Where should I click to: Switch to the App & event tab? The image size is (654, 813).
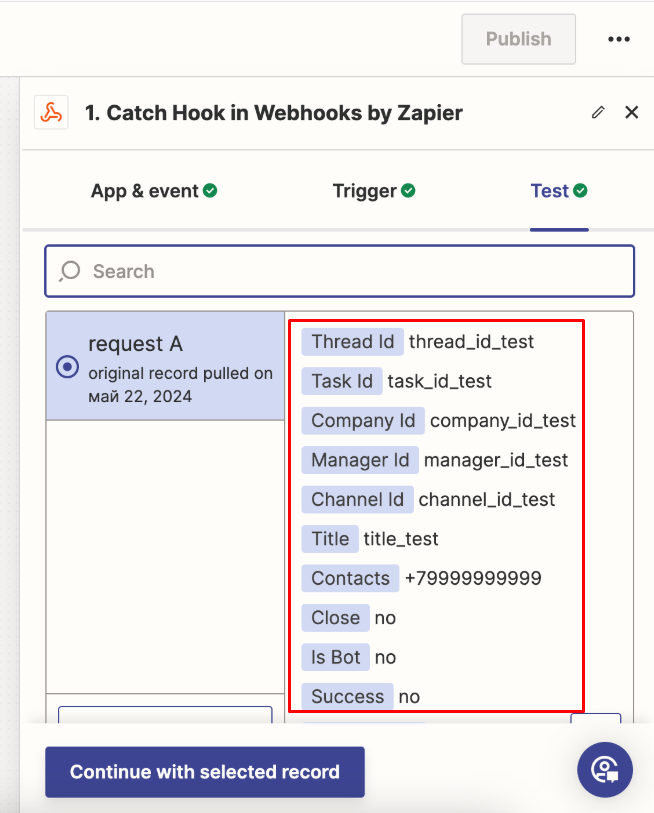(x=144, y=191)
